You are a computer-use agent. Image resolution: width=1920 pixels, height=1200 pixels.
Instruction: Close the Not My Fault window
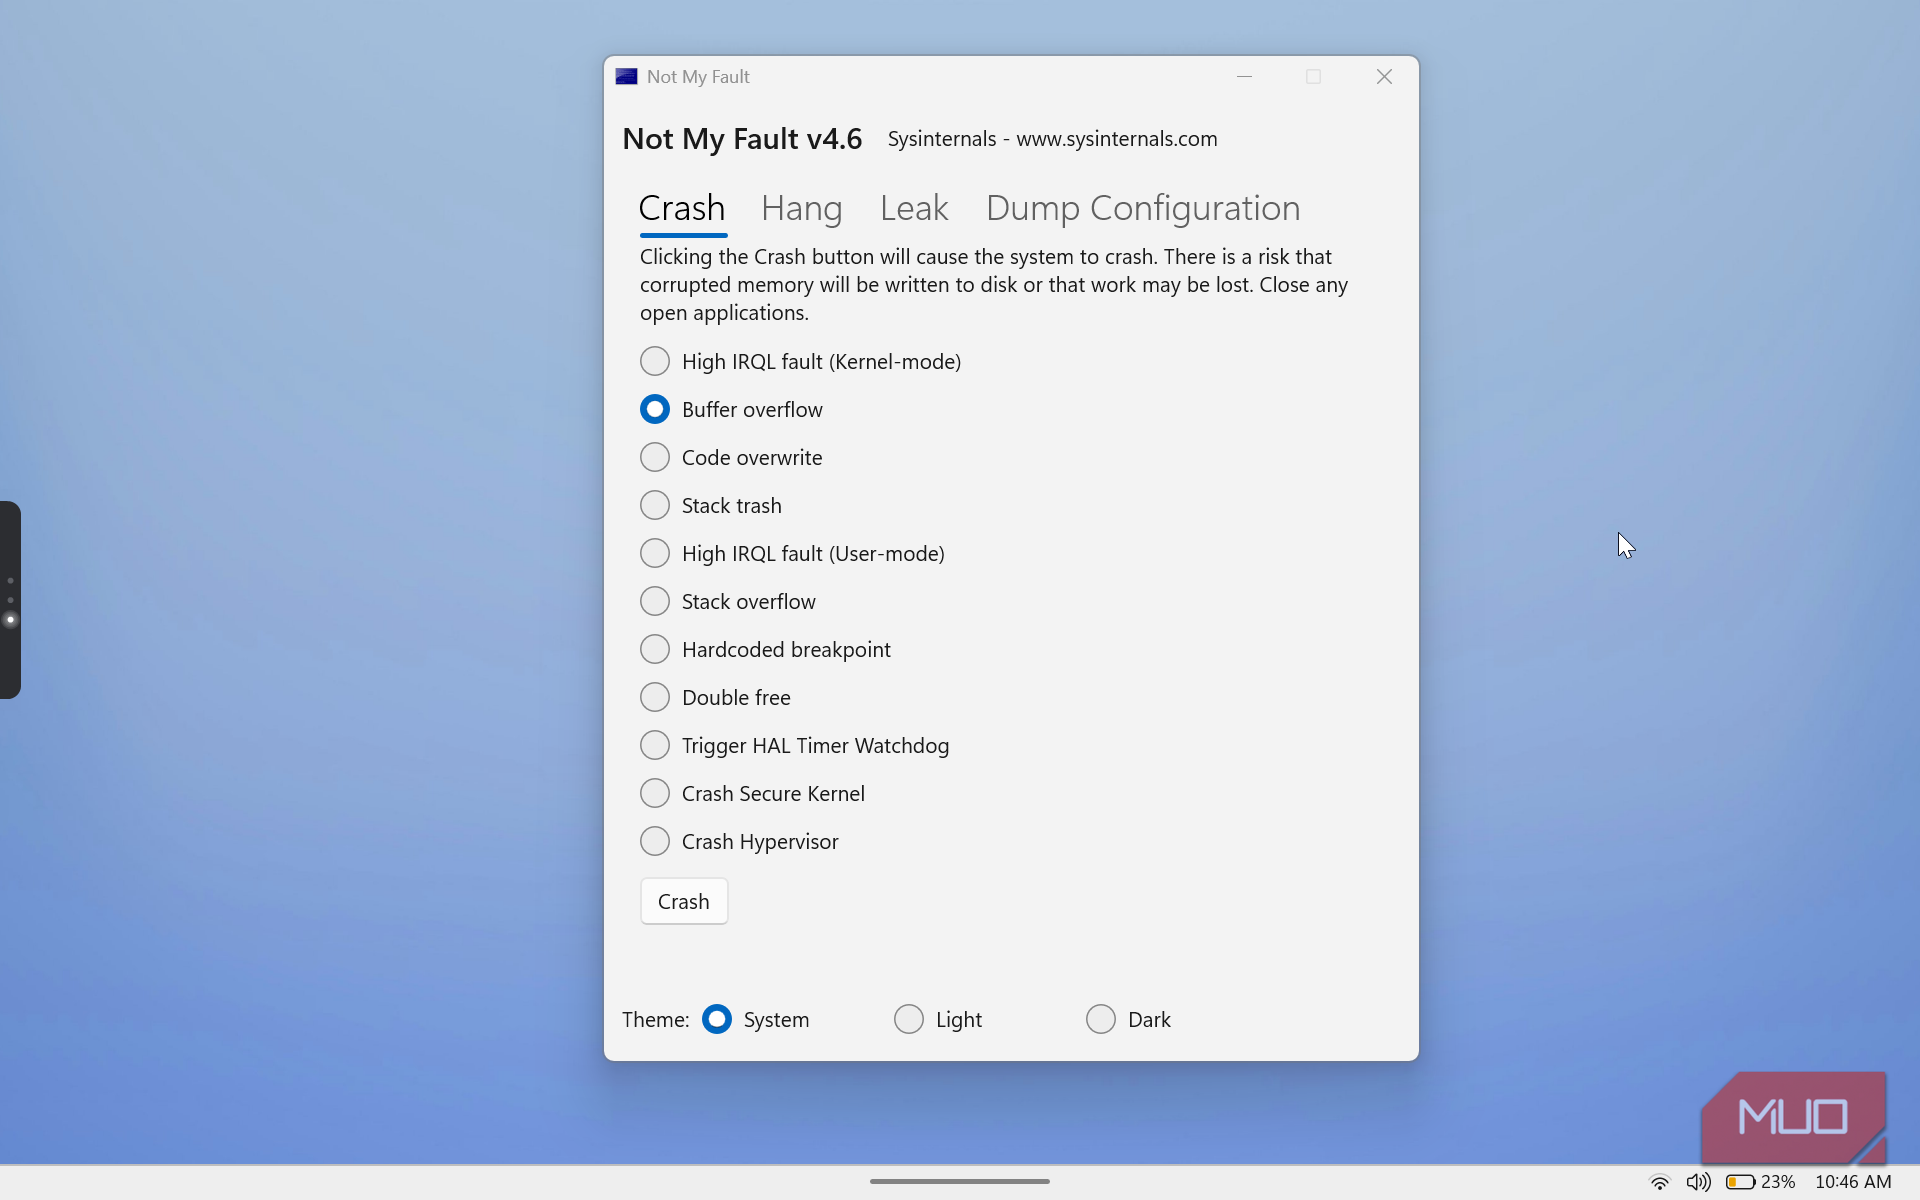point(1384,77)
